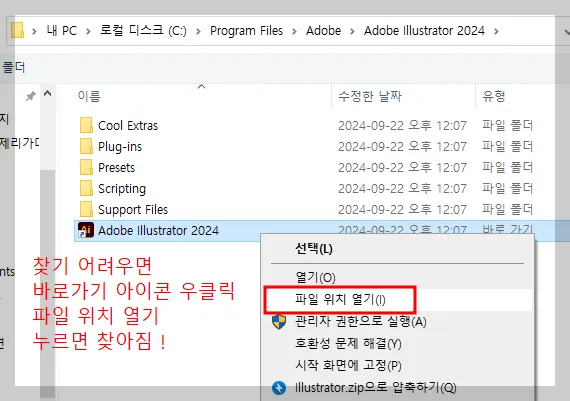
Task: Click modified date of Plug-ins
Action: coord(402,147)
